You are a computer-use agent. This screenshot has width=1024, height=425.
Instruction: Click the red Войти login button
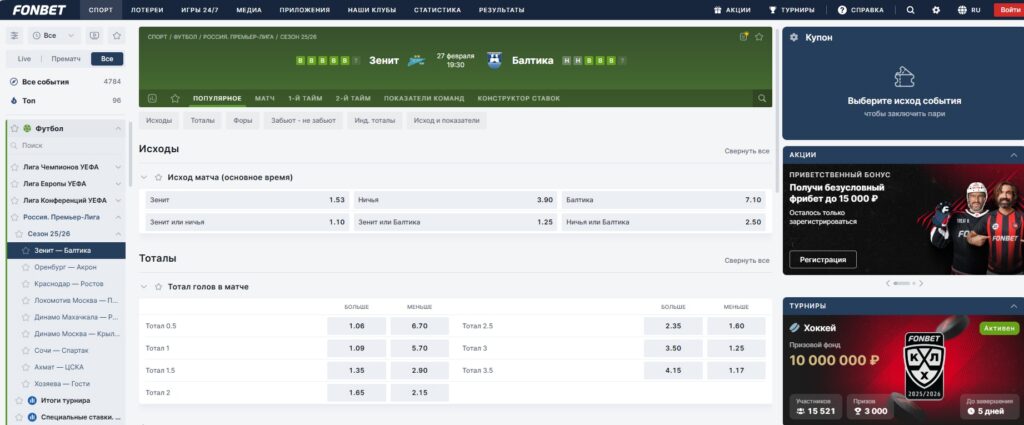point(1009,10)
